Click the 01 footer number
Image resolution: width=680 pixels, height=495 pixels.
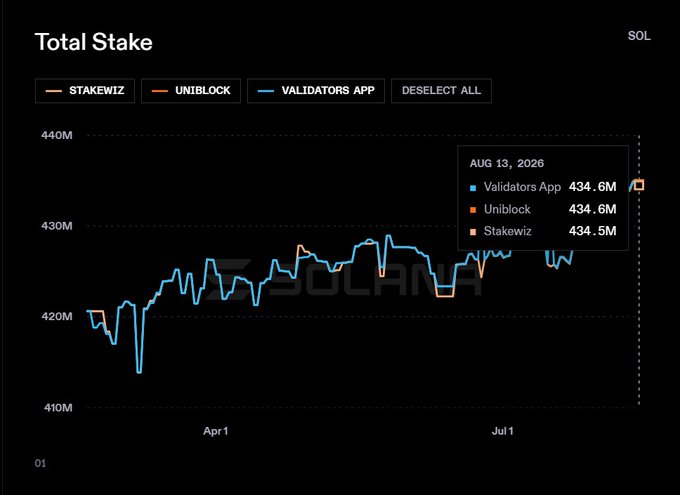coord(40,463)
